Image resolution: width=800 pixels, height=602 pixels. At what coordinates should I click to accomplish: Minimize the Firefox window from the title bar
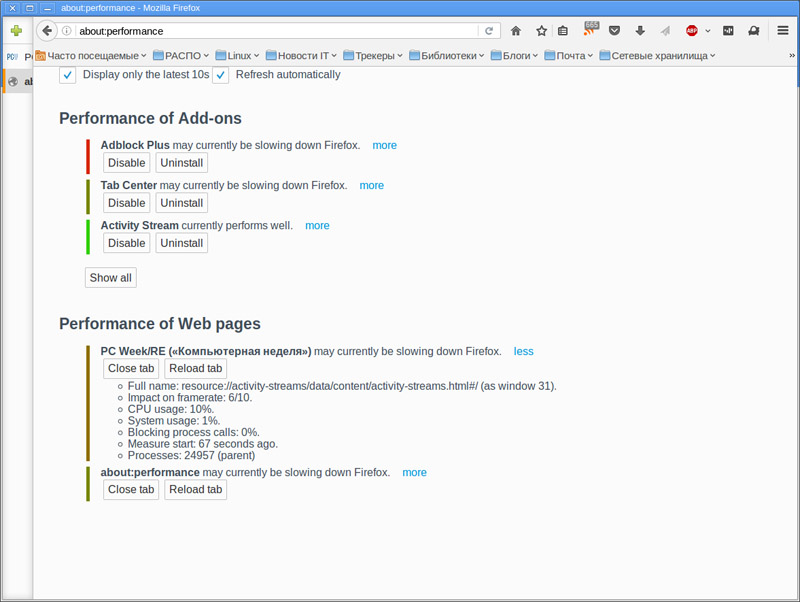[x=46, y=8]
